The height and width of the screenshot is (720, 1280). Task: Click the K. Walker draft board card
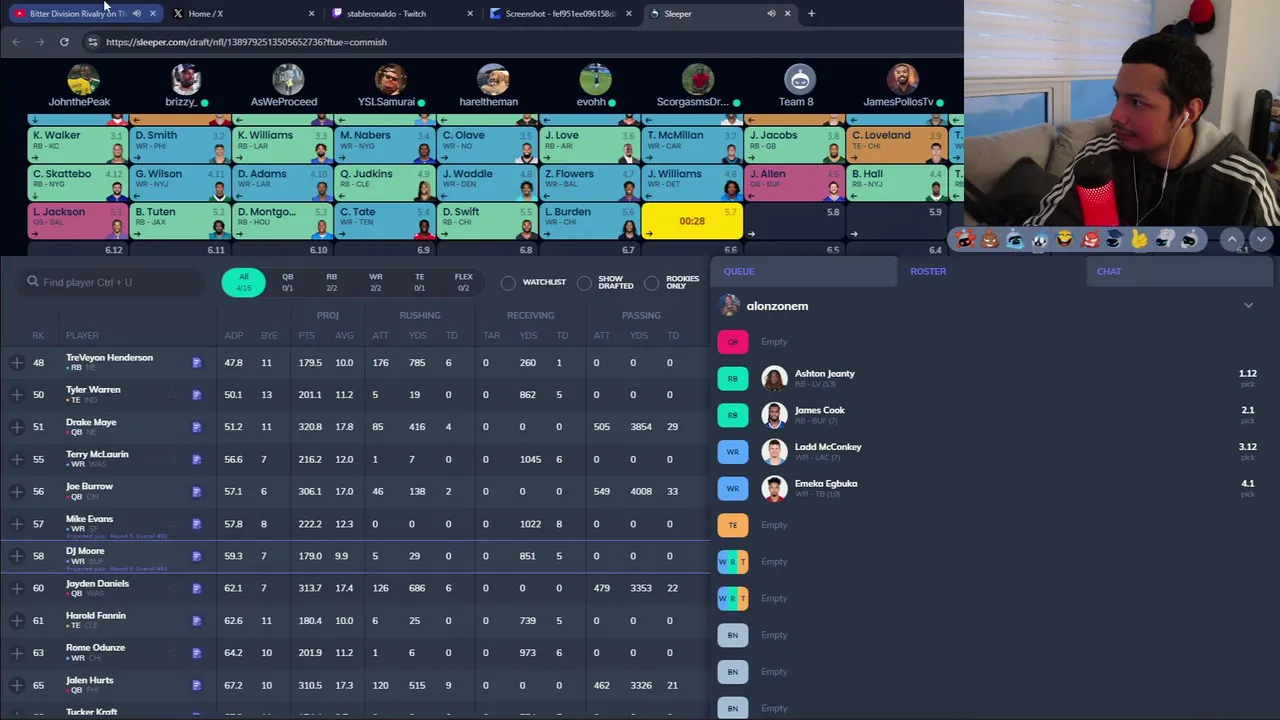(77, 144)
